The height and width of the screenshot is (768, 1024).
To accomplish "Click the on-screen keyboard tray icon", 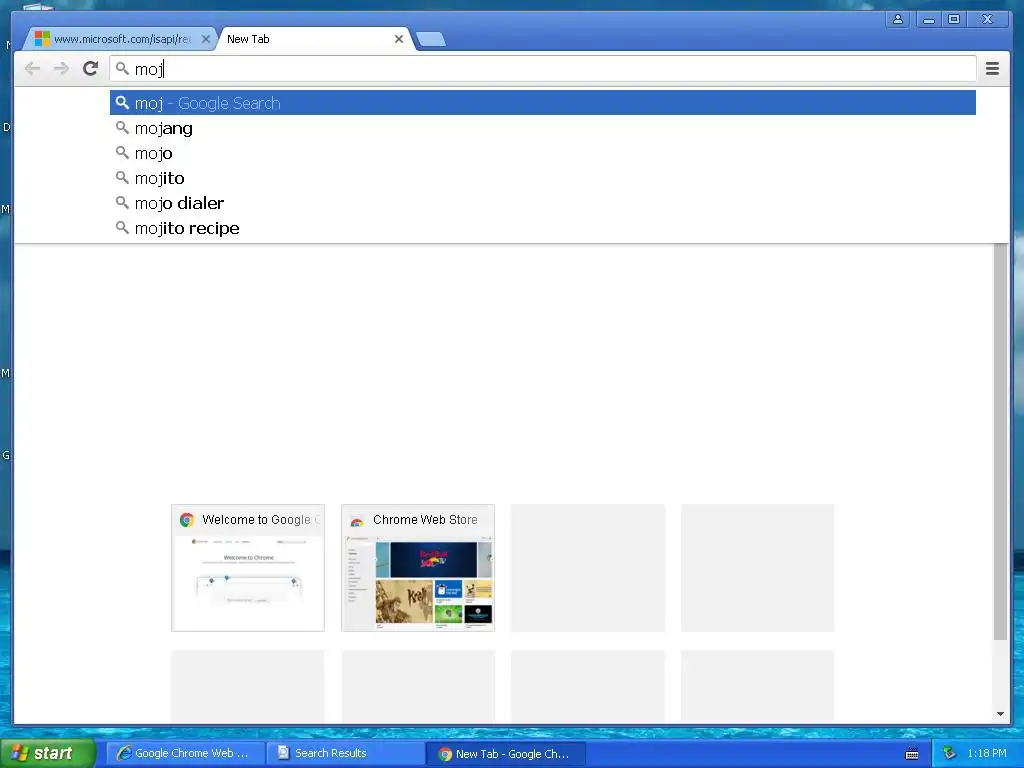I will 912,754.
